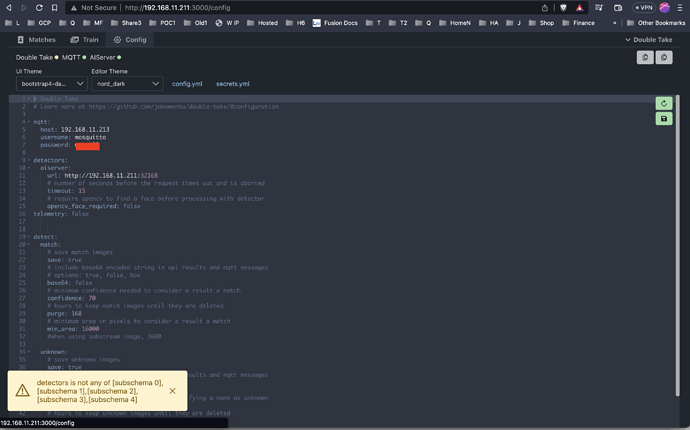
Task: Click the VPN button in browser toolbar
Action: [x=644, y=7]
